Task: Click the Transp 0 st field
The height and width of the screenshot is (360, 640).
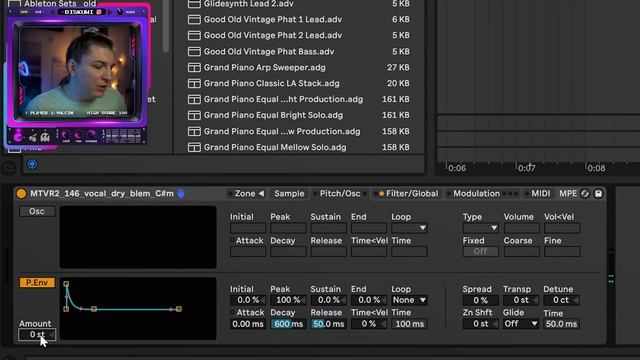Action: tap(521, 300)
